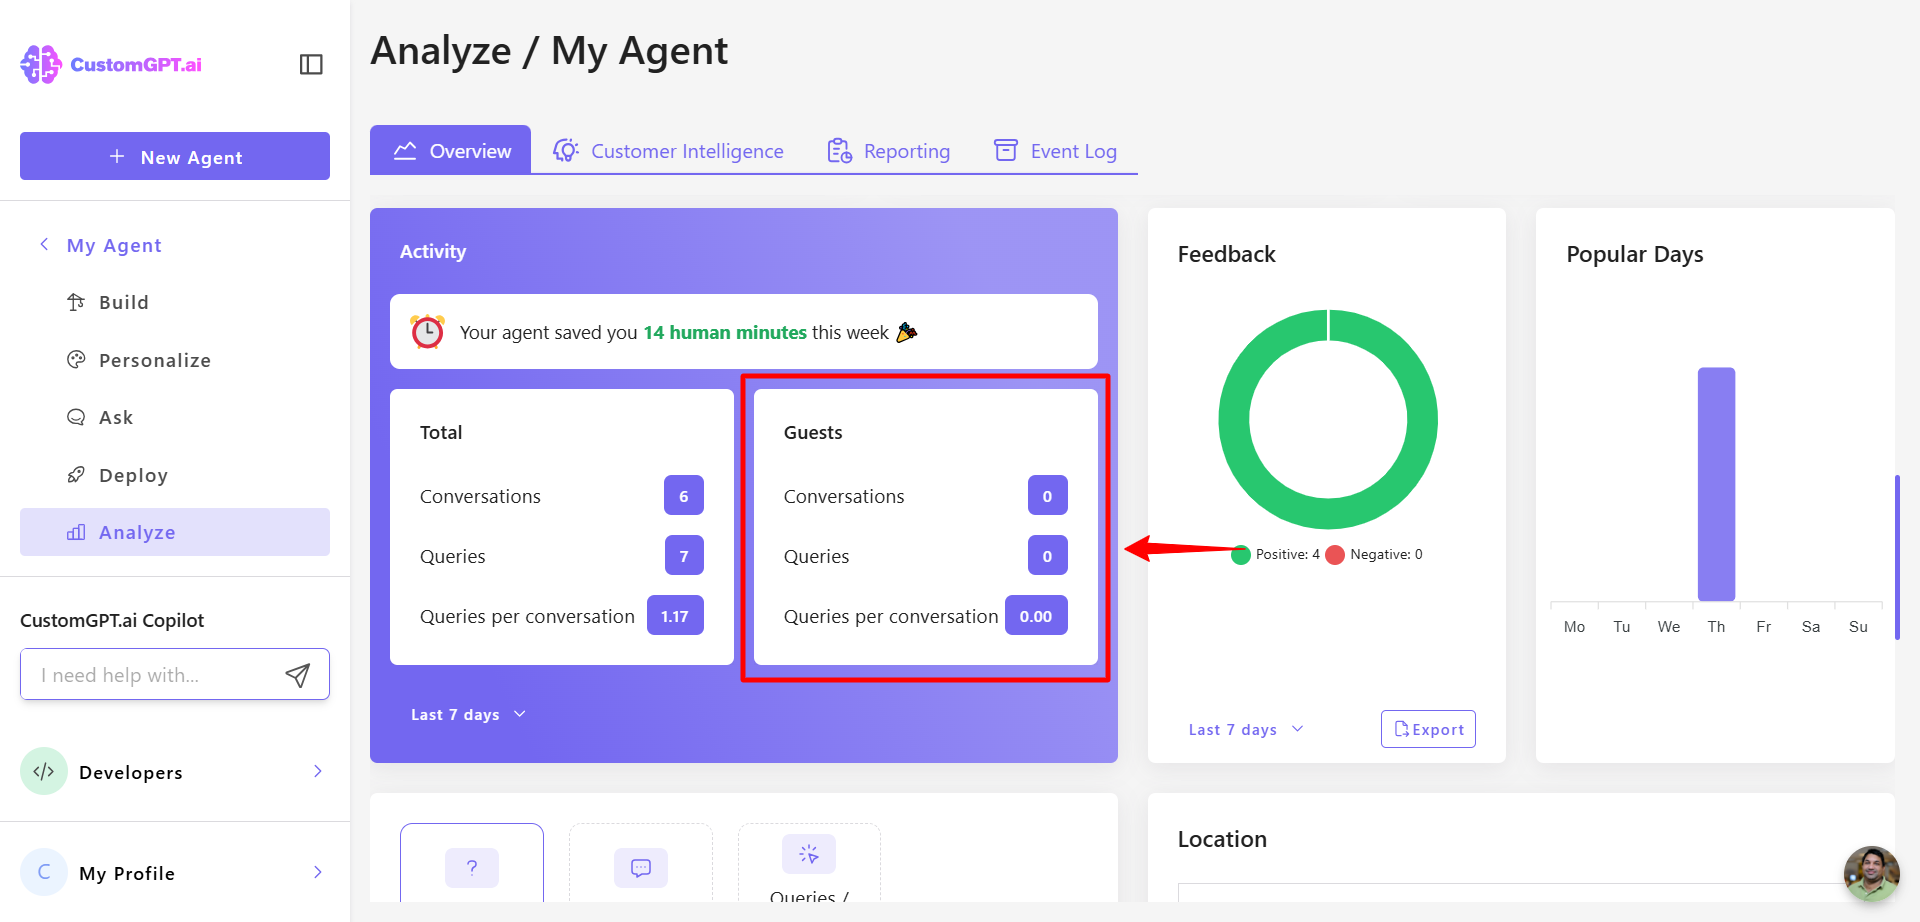Send Copilot message with paper plane
Viewport: 1920px width, 922px height.
[x=298, y=675]
